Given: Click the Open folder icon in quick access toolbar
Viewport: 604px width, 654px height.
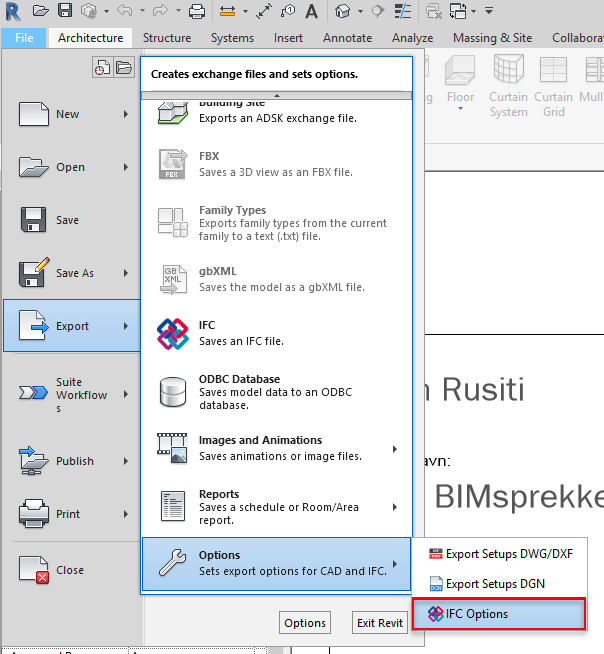Looking at the screenshot, I should click(40, 10).
